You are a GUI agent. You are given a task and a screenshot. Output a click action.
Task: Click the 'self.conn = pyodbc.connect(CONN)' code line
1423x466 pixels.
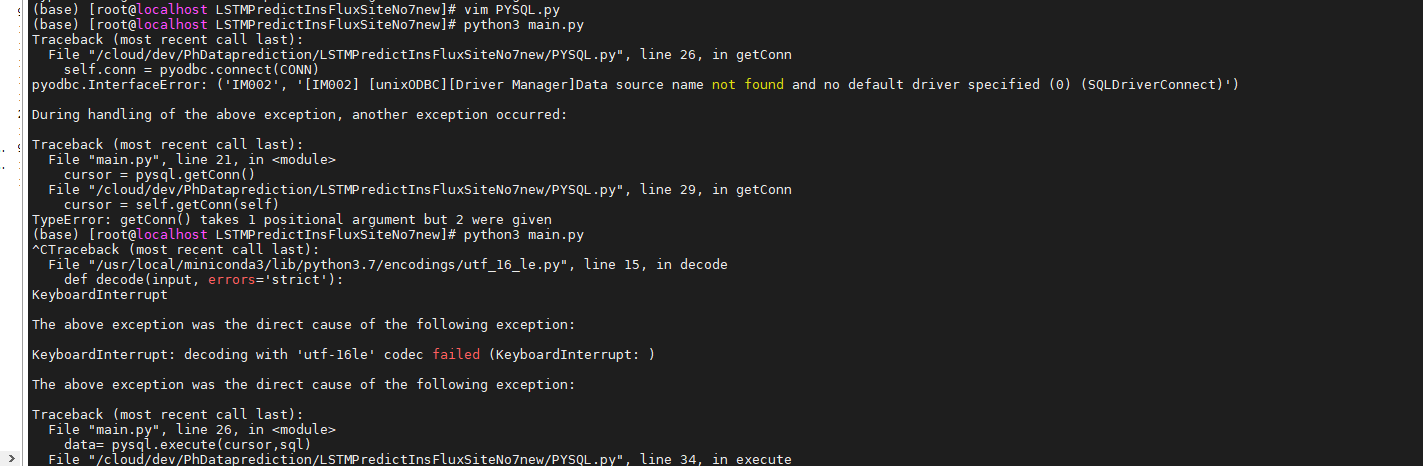pos(190,69)
